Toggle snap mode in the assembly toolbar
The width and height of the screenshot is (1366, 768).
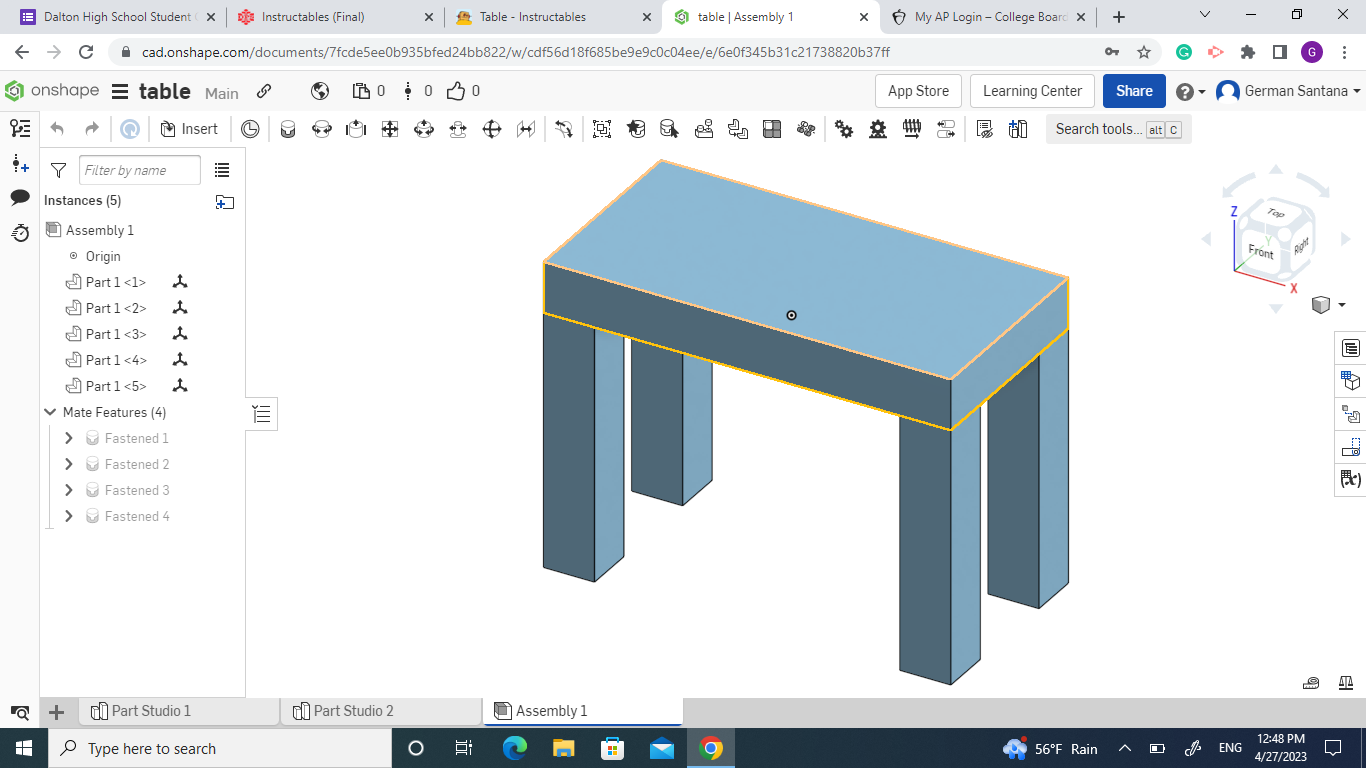561,129
